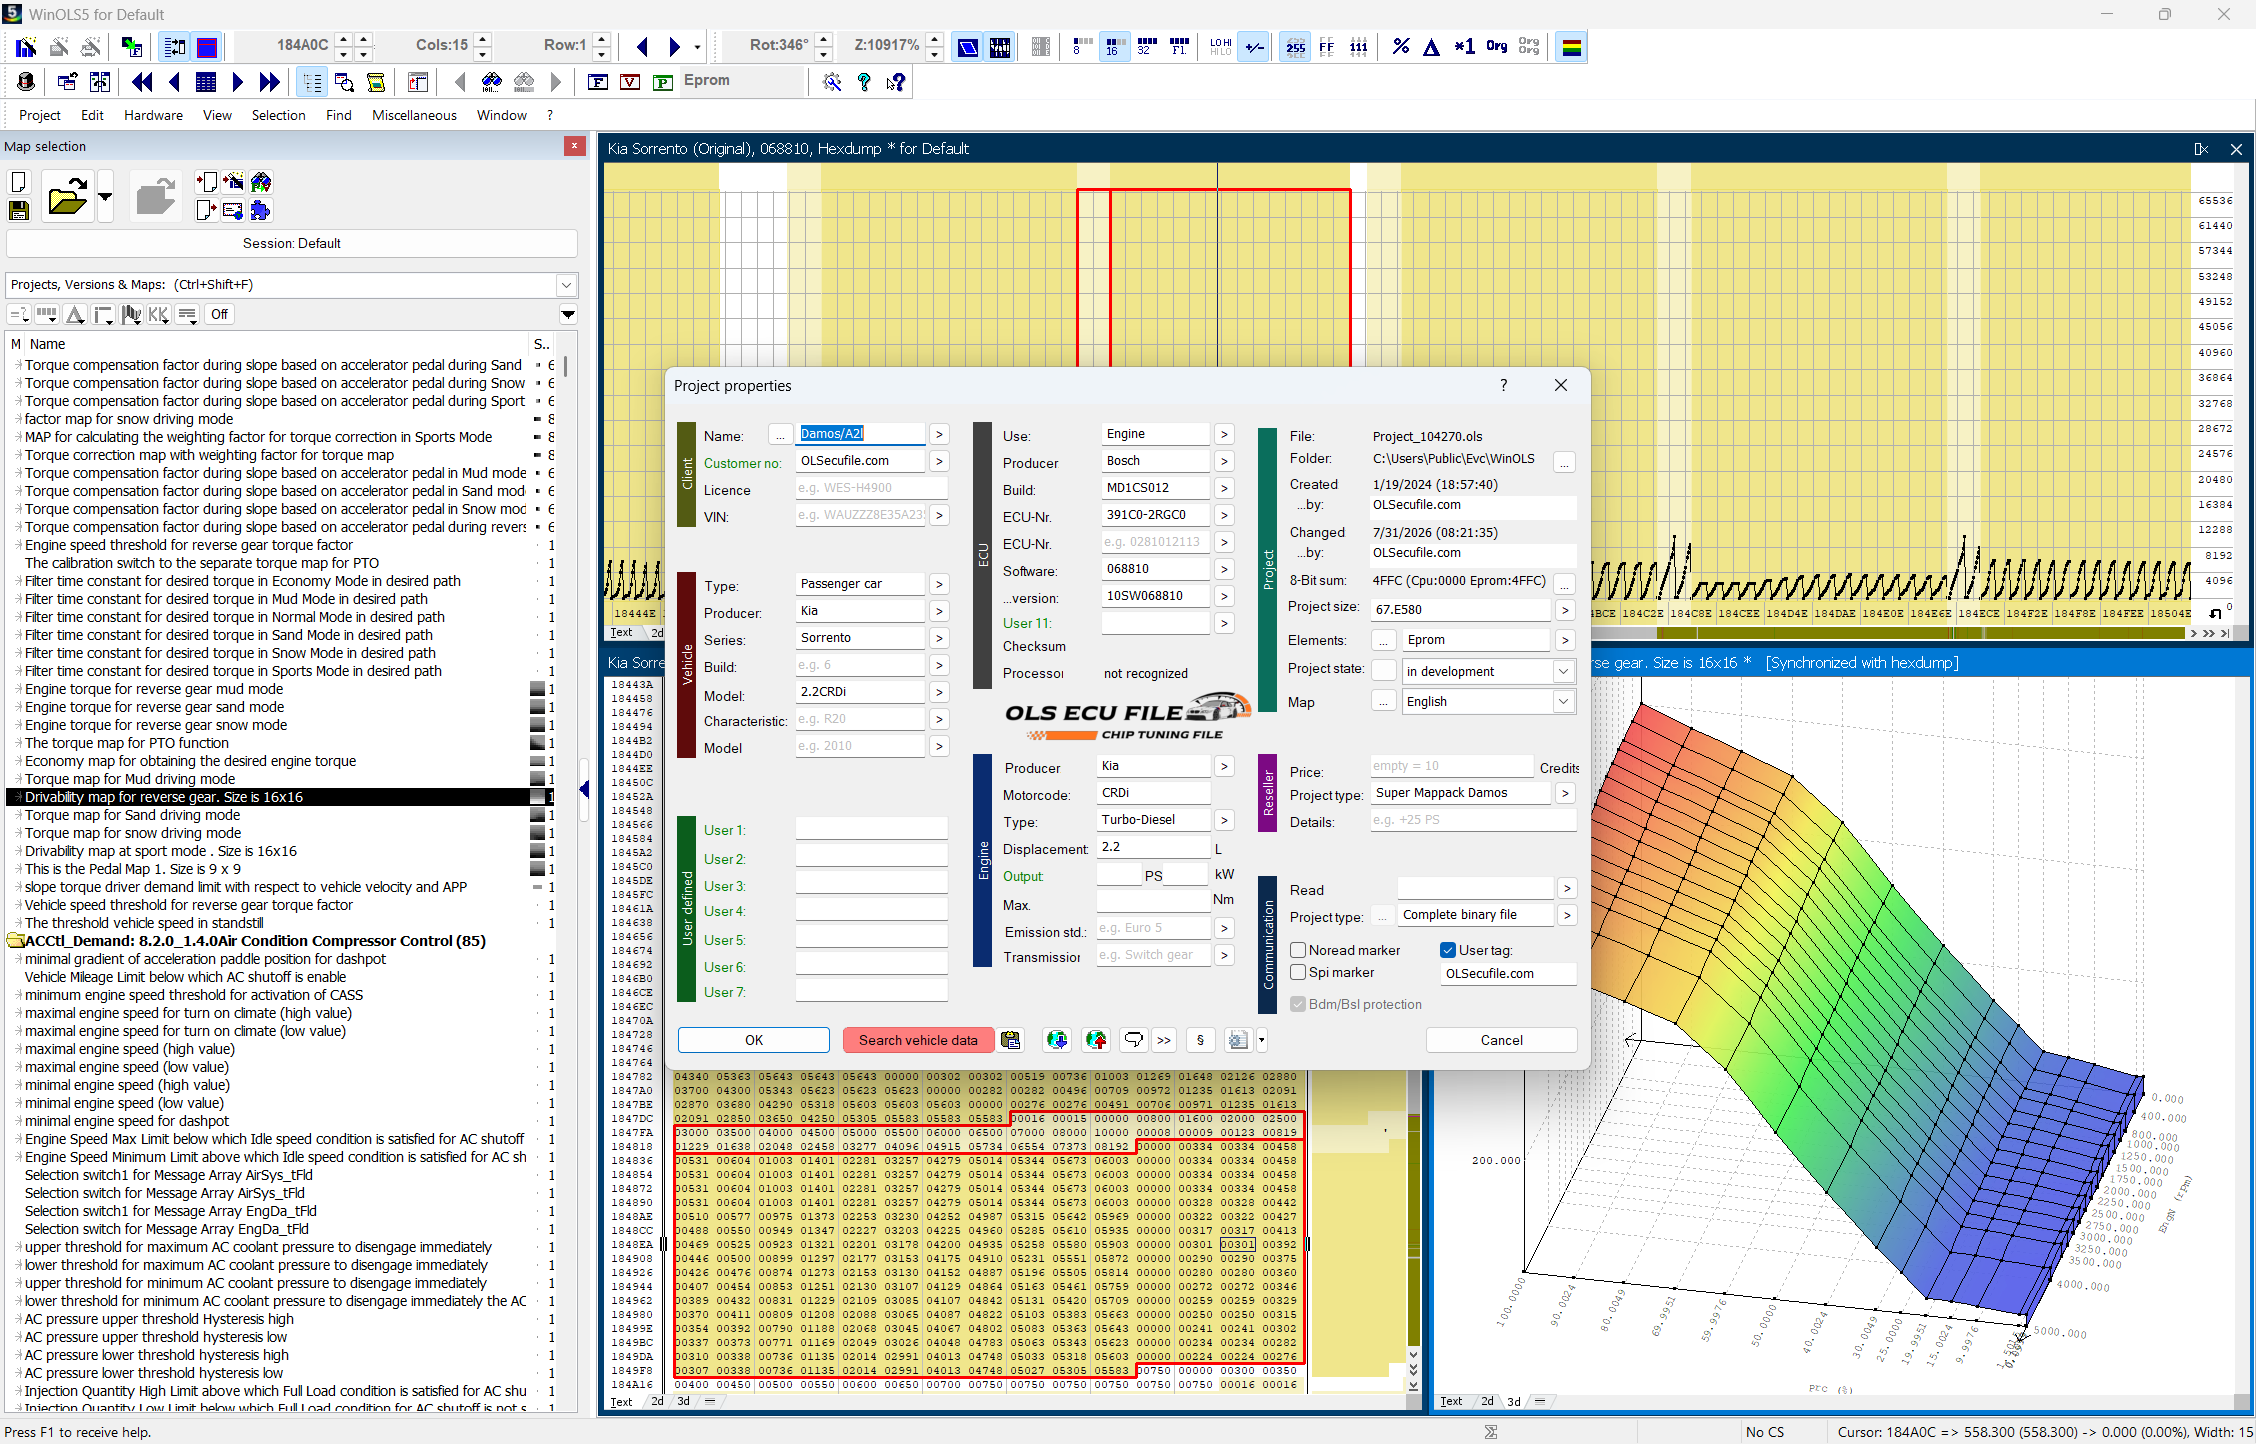The image size is (2256, 1444).
Task: Click the globe download icon in the dialog
Action: click(x=1057, y=1040)
